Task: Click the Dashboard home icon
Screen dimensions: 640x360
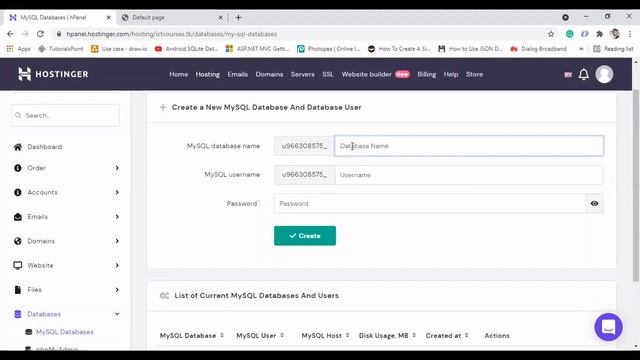Action: (18, 147)
